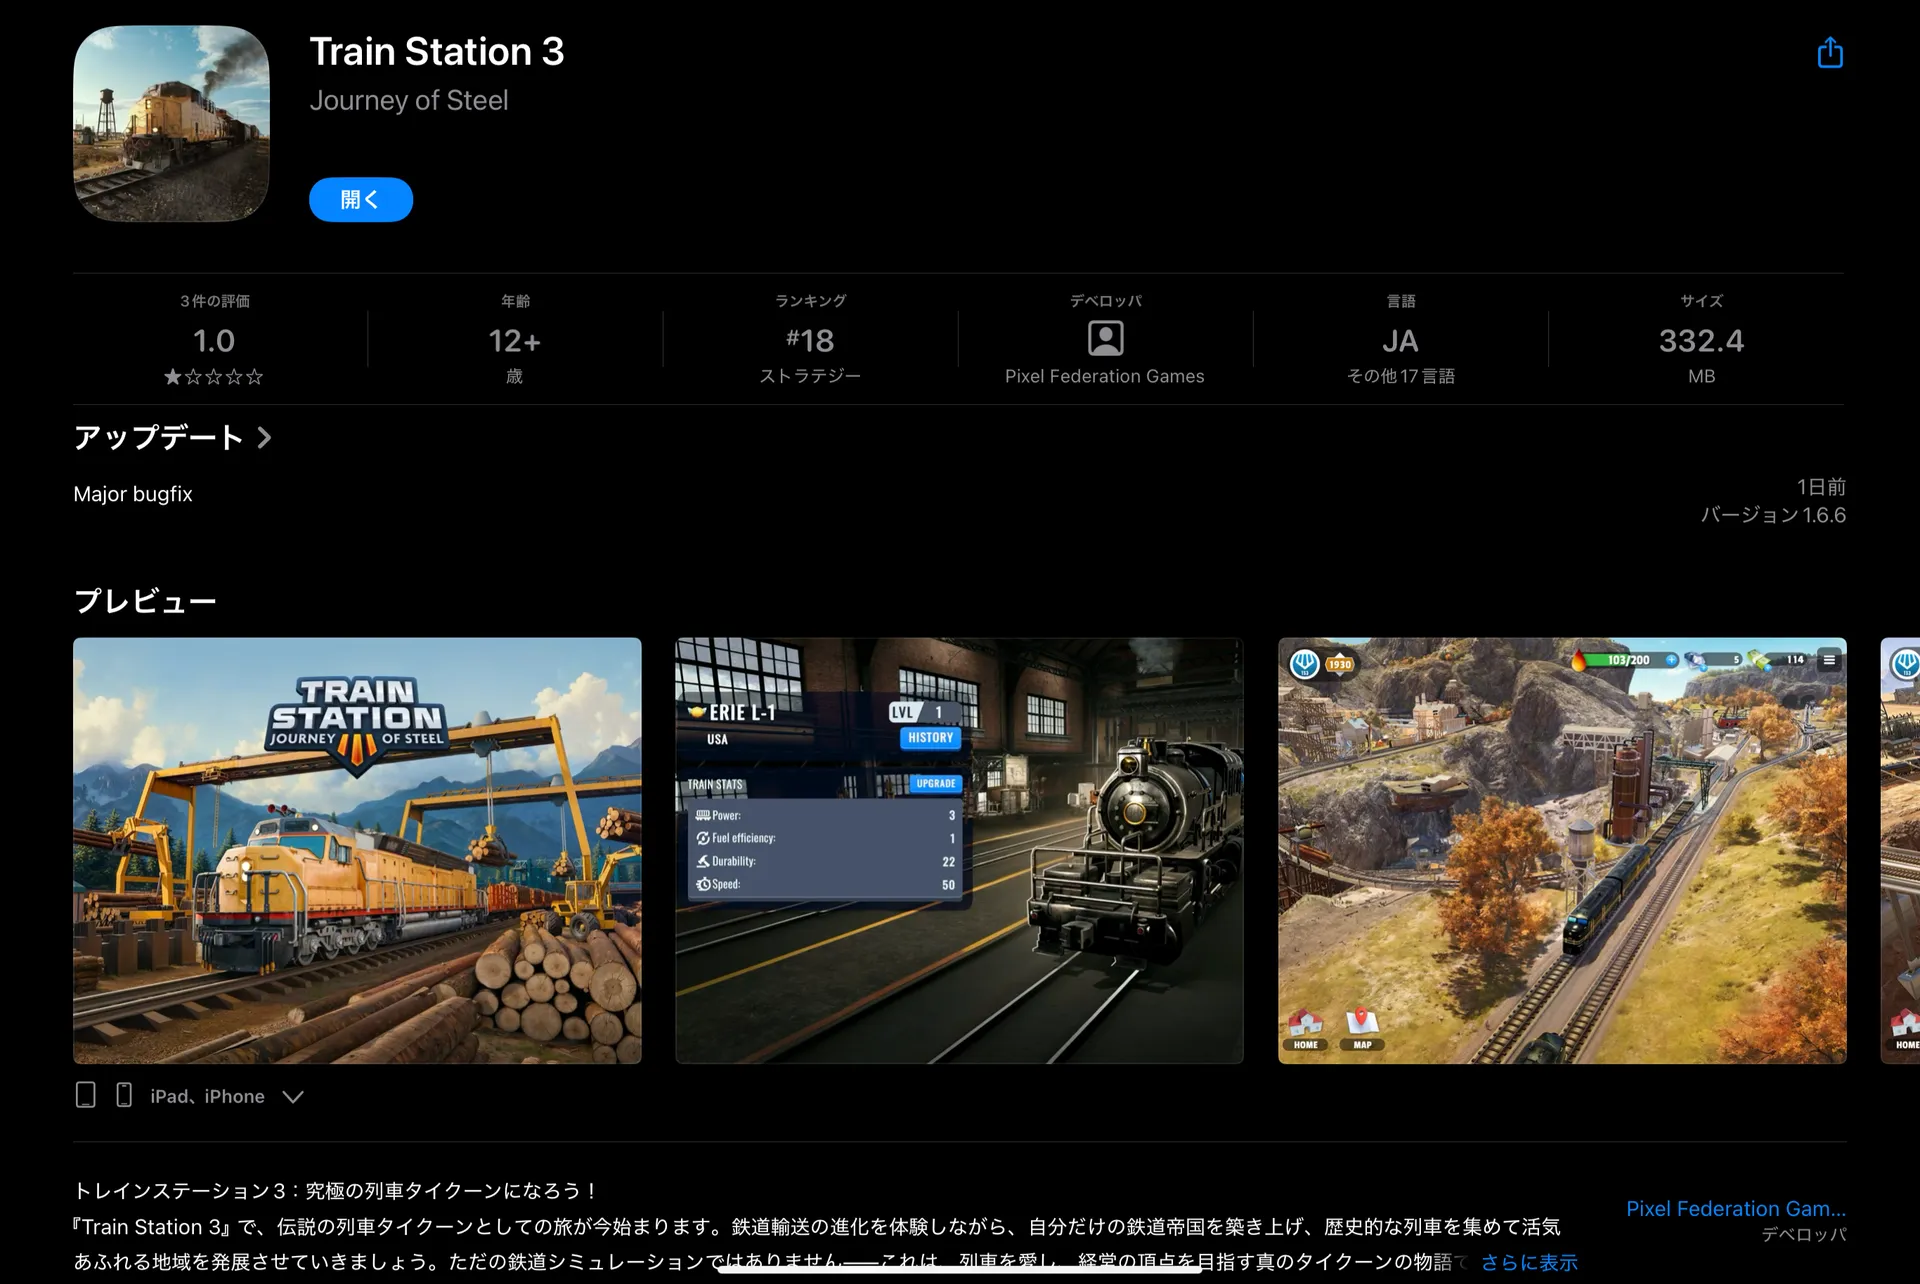The height and width of the screenshot is (1284, 1920).
Task: Tap UPGRADE button in the locomotive preview
Action: [936, 783]
